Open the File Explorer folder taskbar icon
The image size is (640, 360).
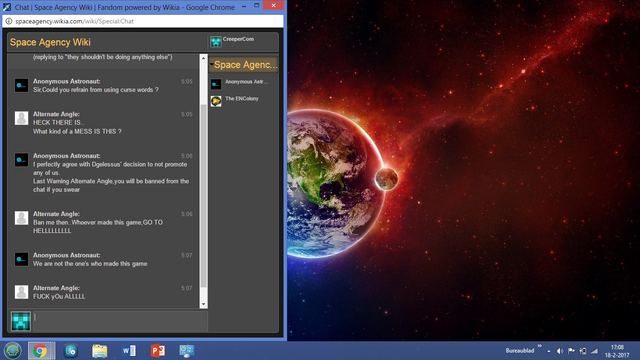tap(99, 351)
